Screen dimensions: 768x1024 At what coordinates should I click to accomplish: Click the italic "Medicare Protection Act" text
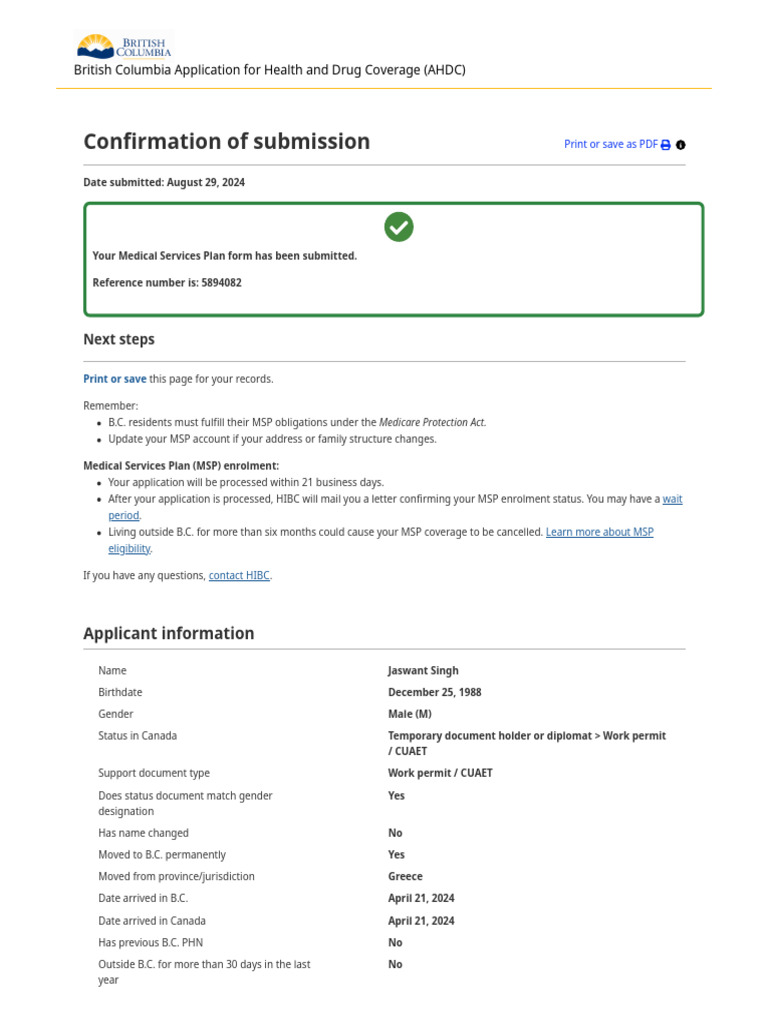pyautogui.click(x=432, y=422)
